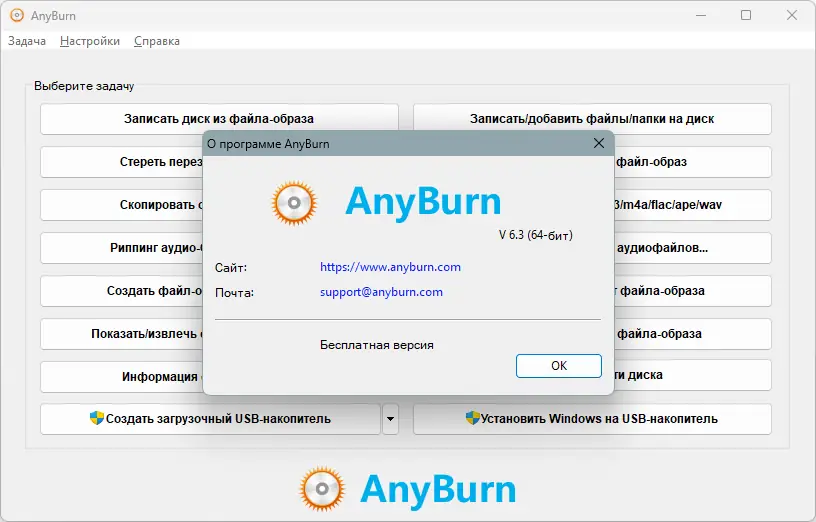The width and height of the screenshot is (816, 522).
Task: Minimize the AnyBurn window
Action: (x=701, y=16)
